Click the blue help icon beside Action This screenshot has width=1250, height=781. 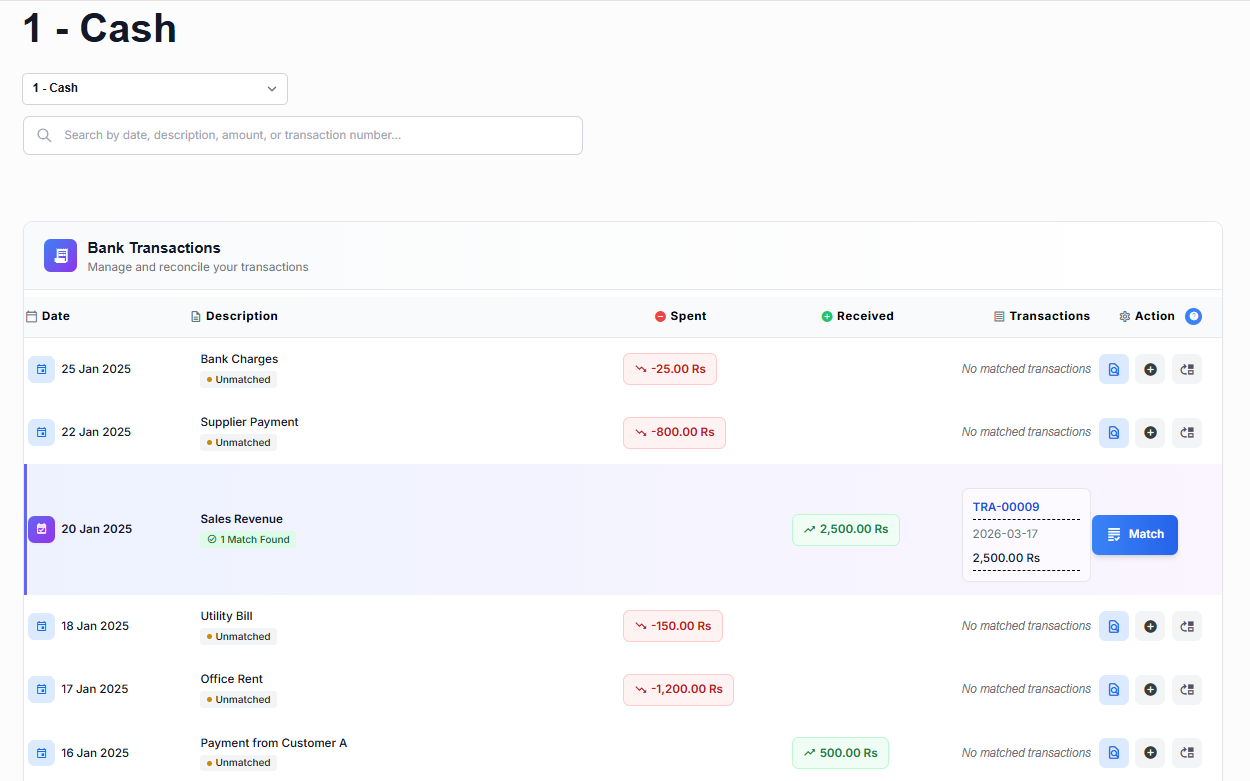pos(1193,316)
